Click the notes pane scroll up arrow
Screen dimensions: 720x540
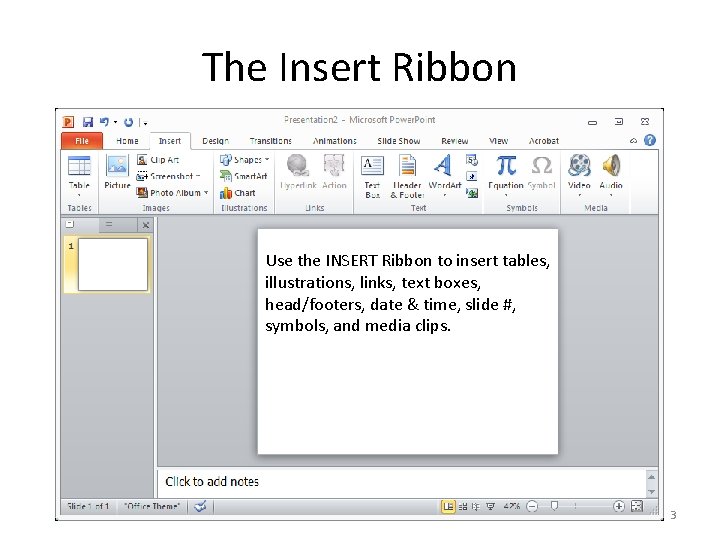tap(651, 477)
